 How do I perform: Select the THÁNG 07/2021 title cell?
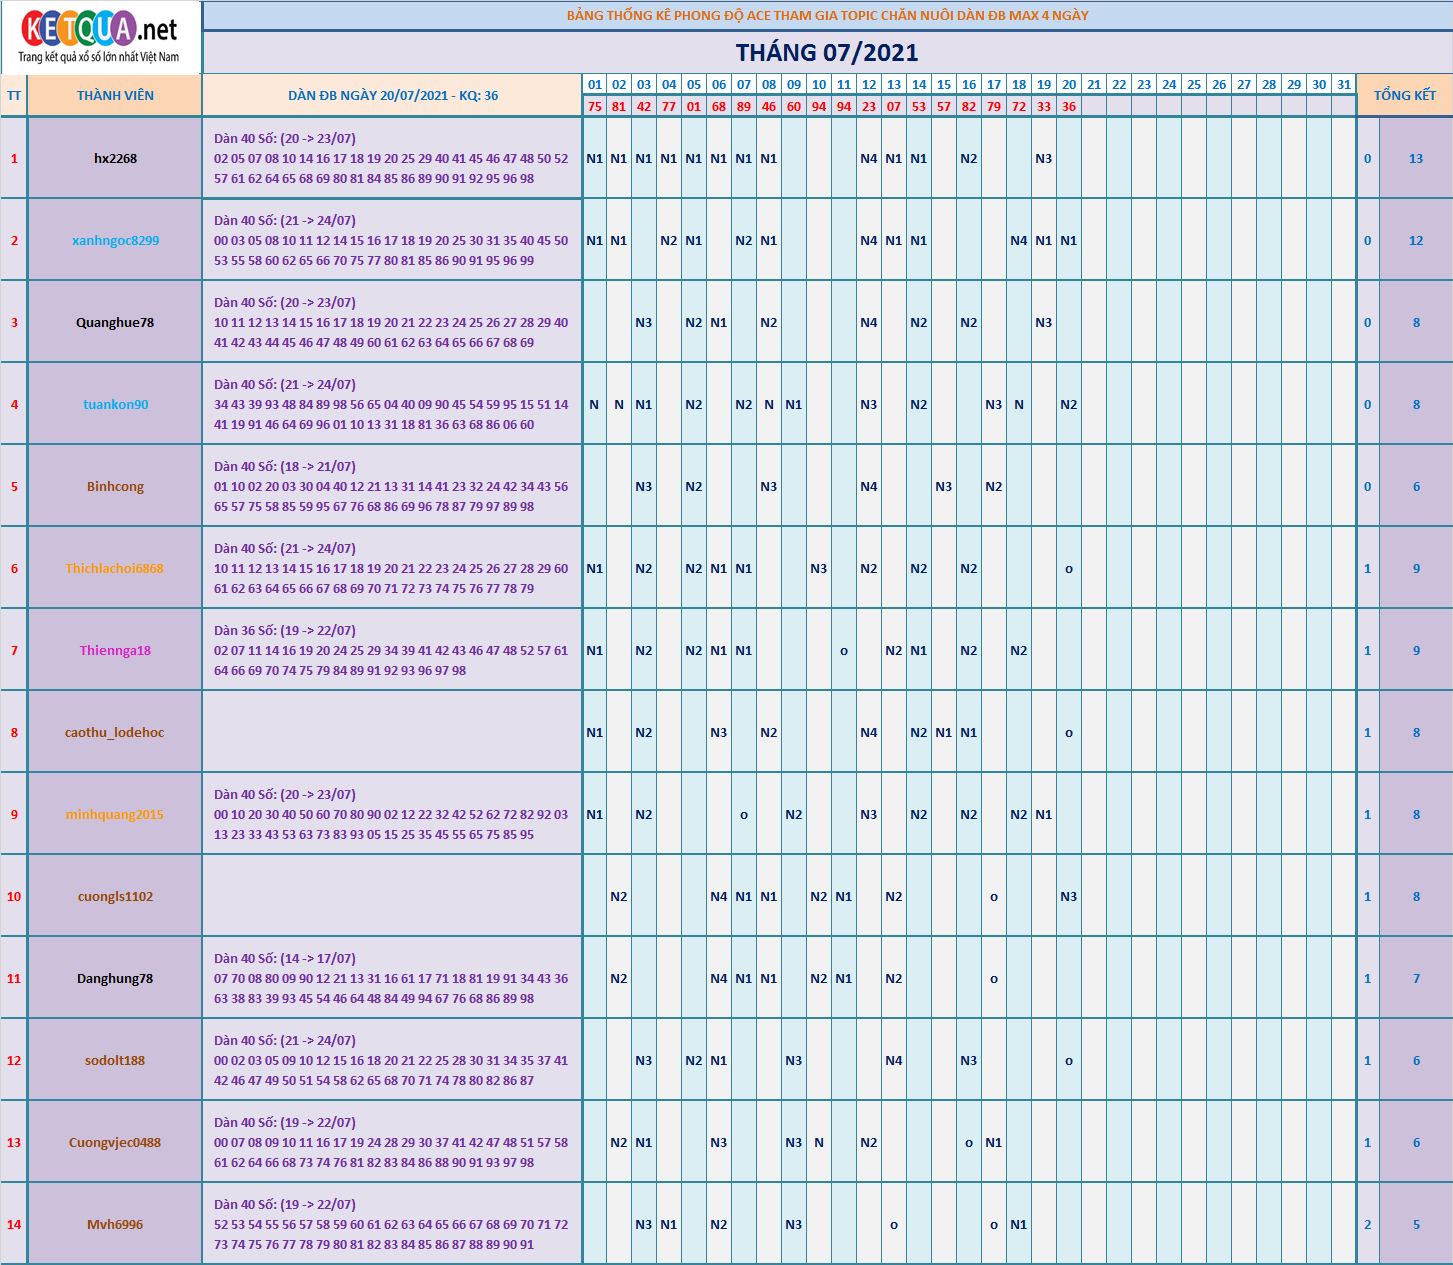827,53
